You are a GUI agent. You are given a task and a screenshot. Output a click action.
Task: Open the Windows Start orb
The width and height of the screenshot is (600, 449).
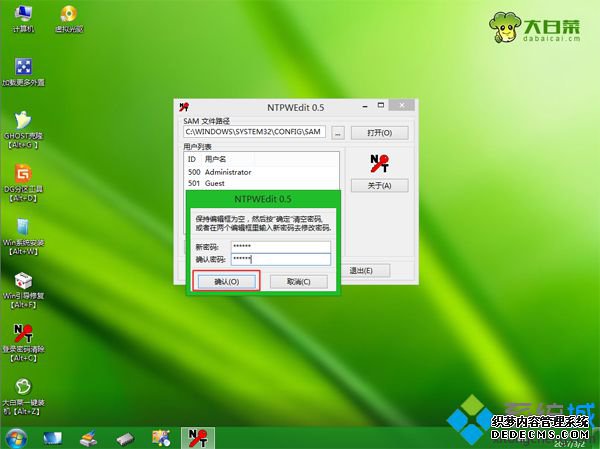click(16, 439)
